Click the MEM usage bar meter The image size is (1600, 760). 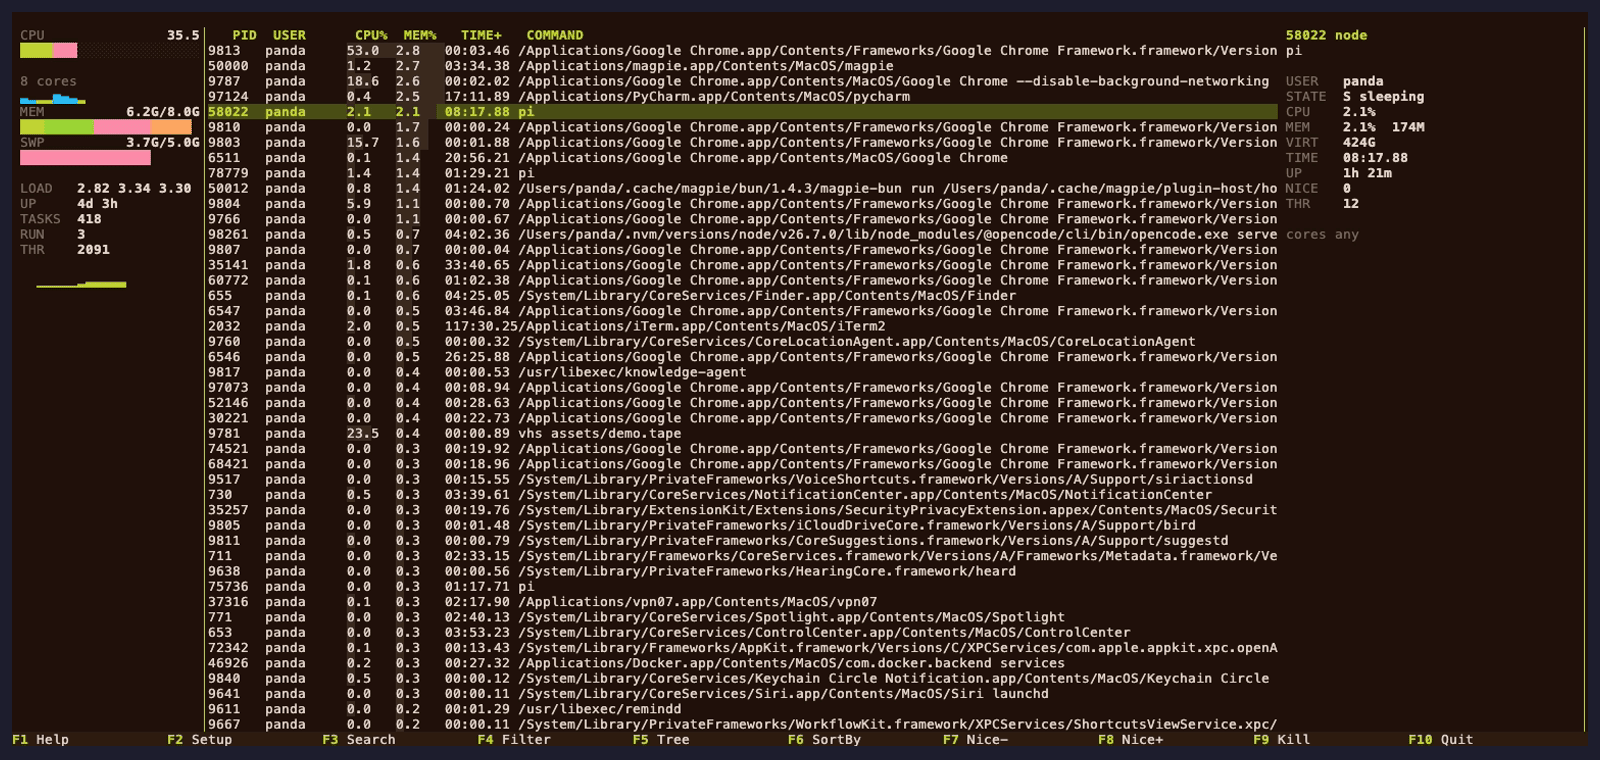coord(106,127)
